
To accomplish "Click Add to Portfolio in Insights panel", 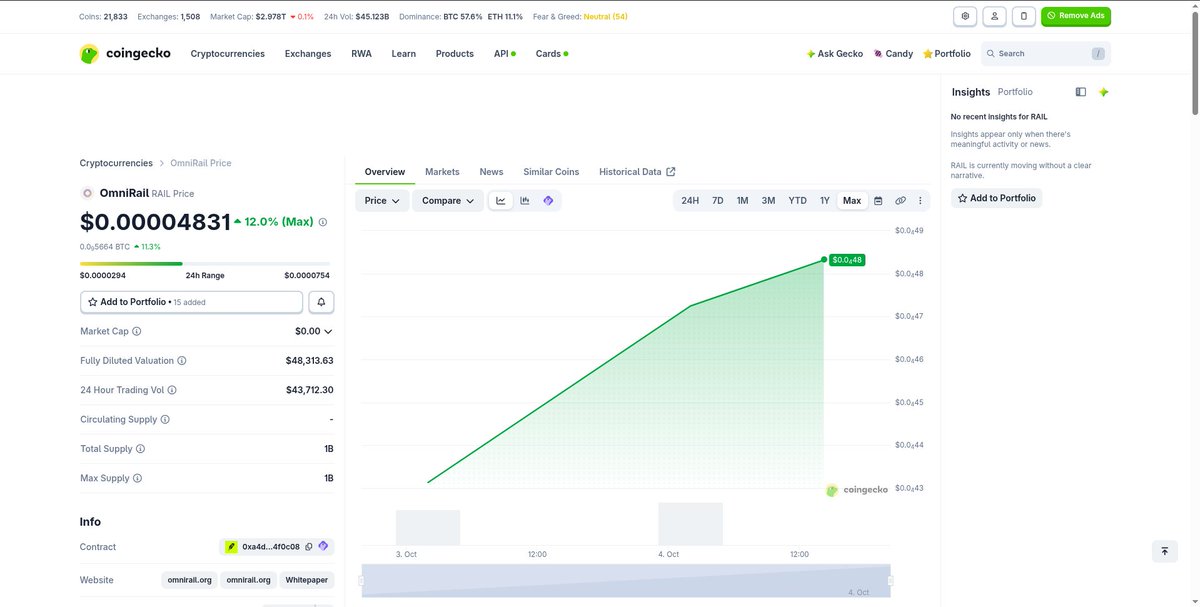I will 996,198.
